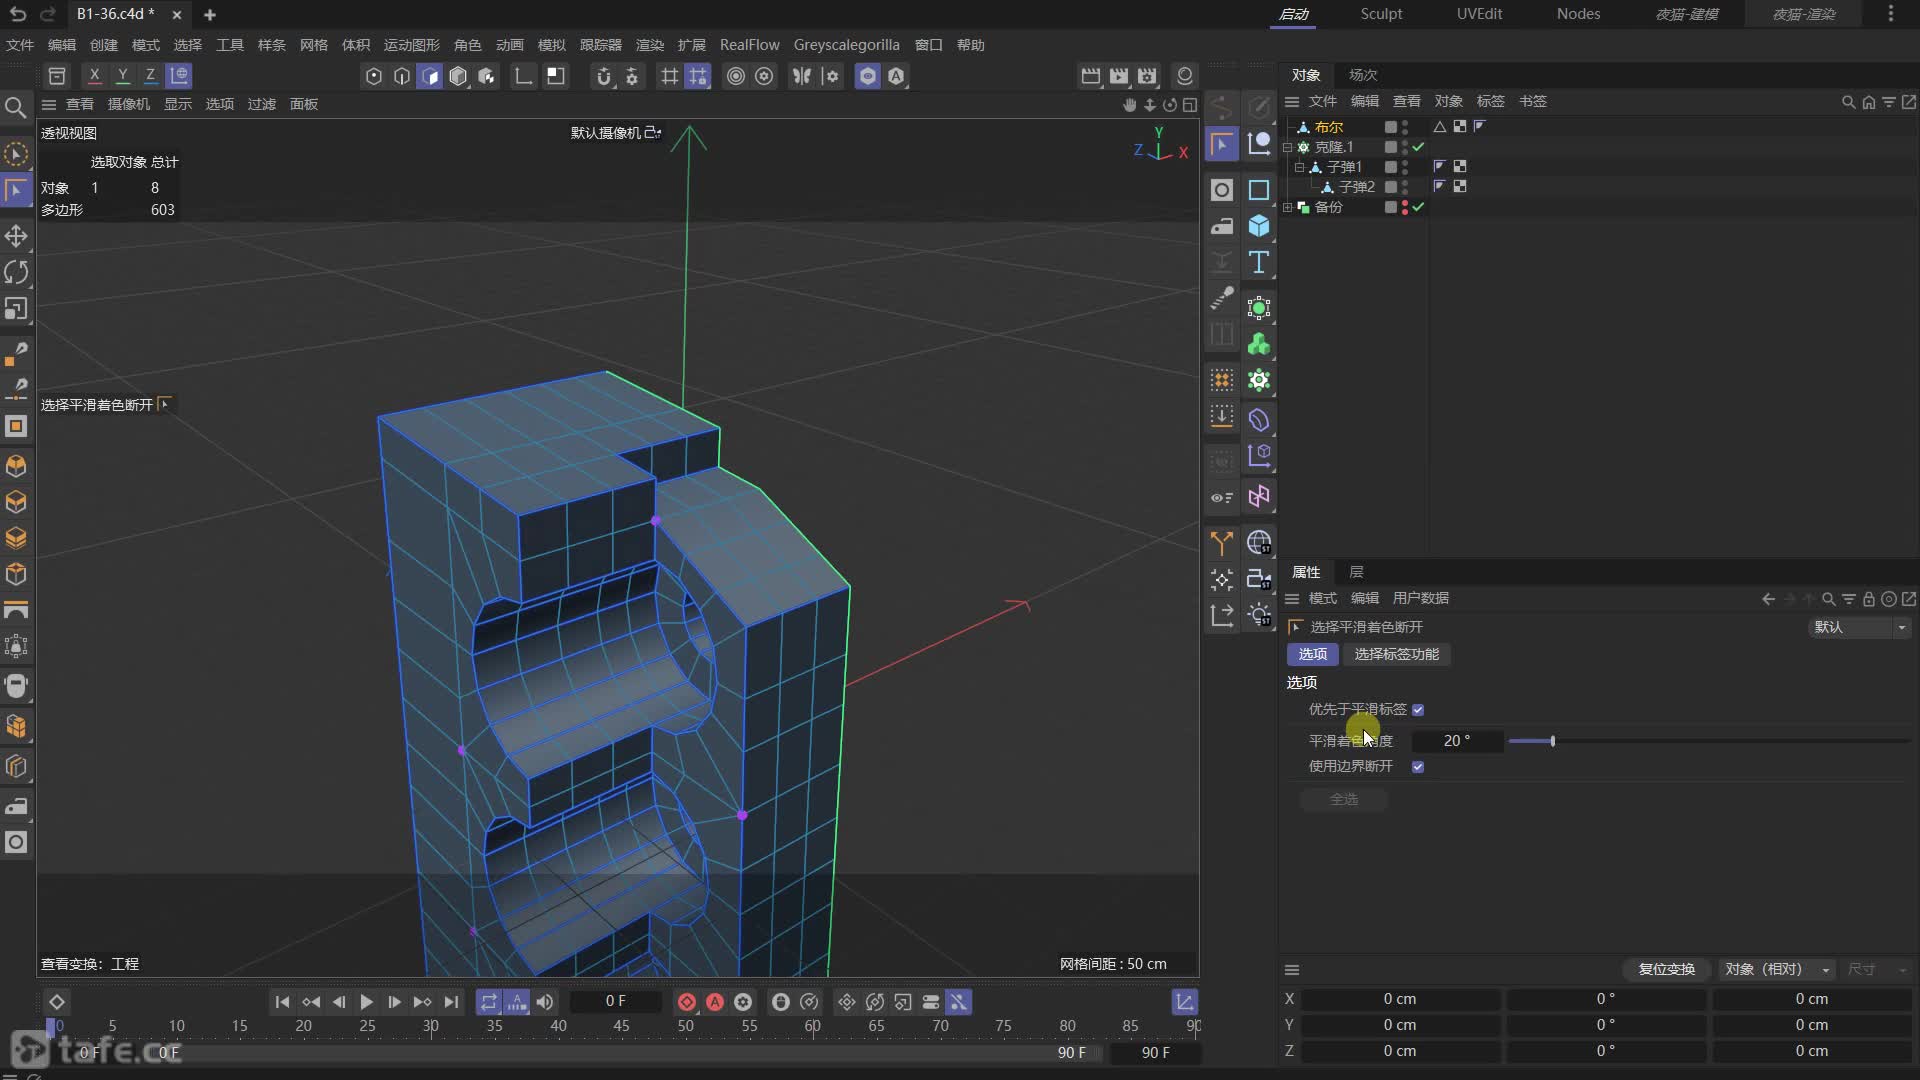Open the layout options three-dot menu
Image resolution: width=1920 pixels, height=1080 pixels.
coord(1890,14)
